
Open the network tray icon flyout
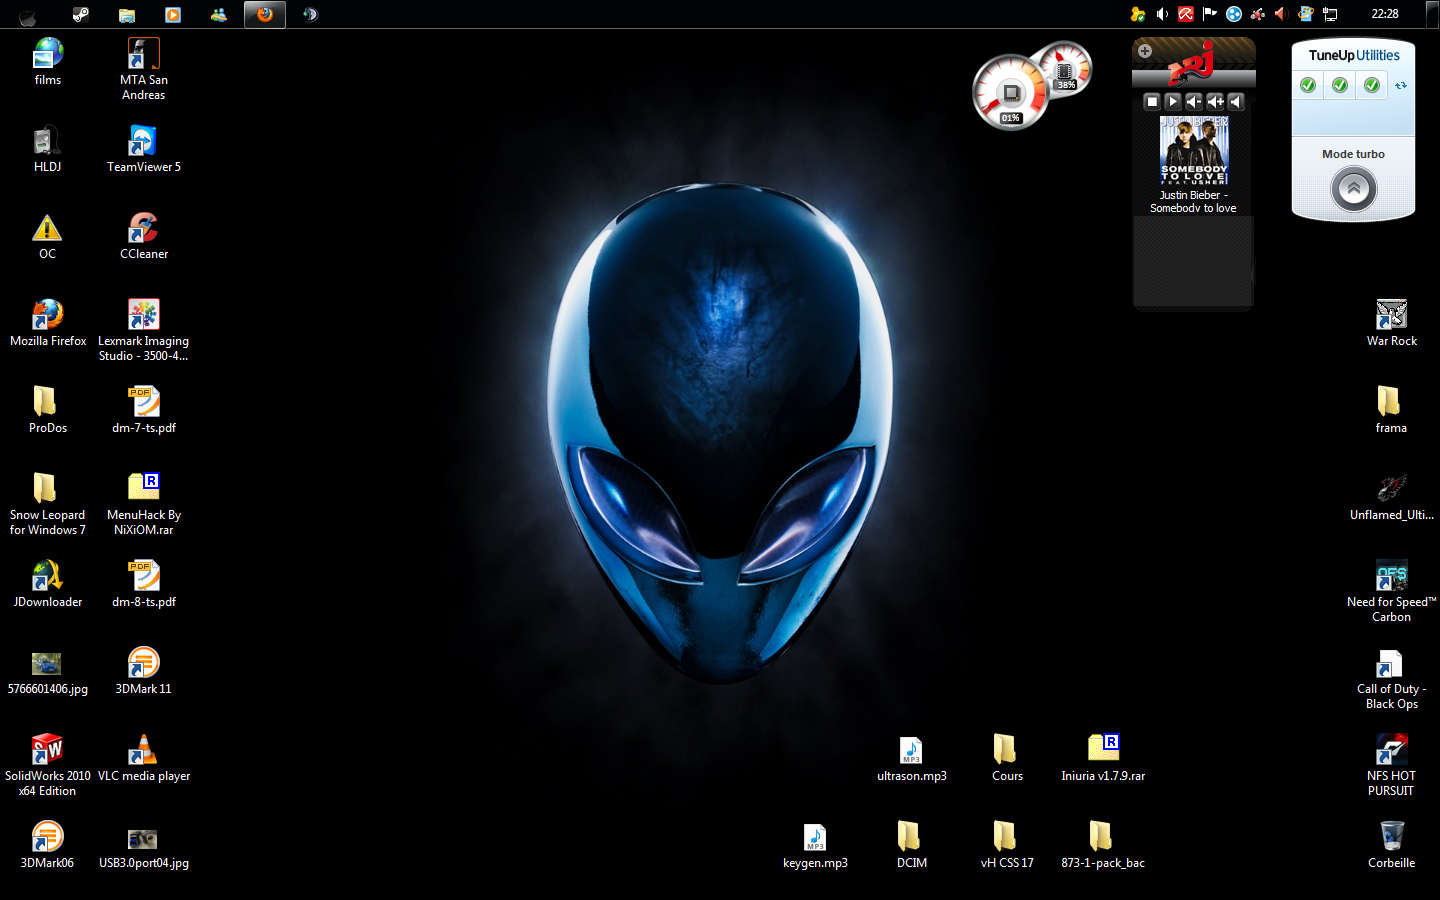(x=1330, y=14)
